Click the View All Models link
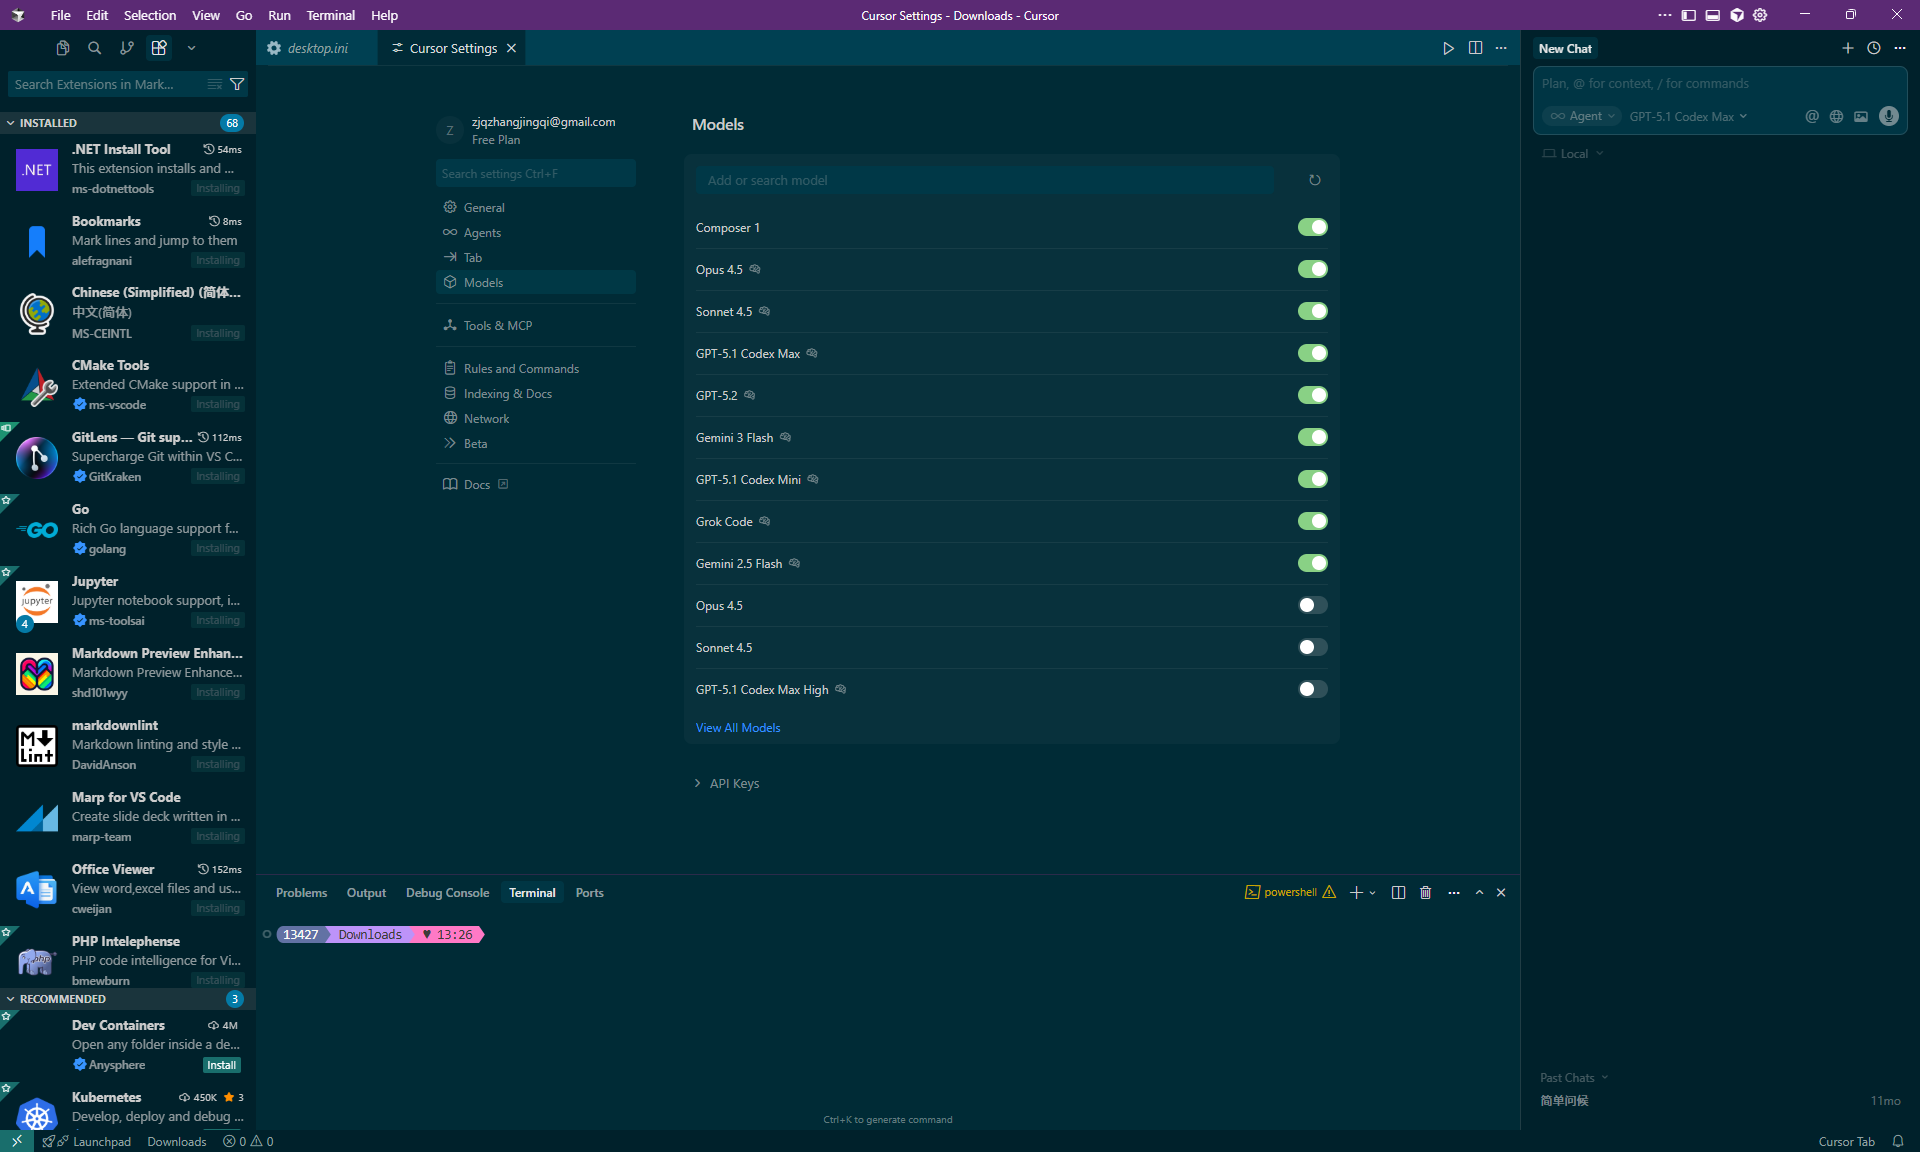This screenshot has width=1920, height=1152. 738,727
